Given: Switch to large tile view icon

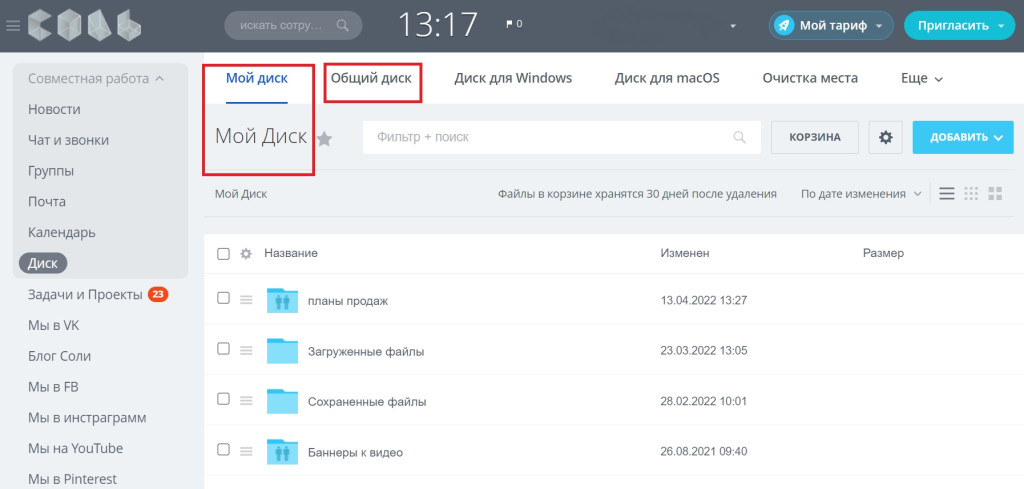Looking at the screenshot, I should point(995,194).
